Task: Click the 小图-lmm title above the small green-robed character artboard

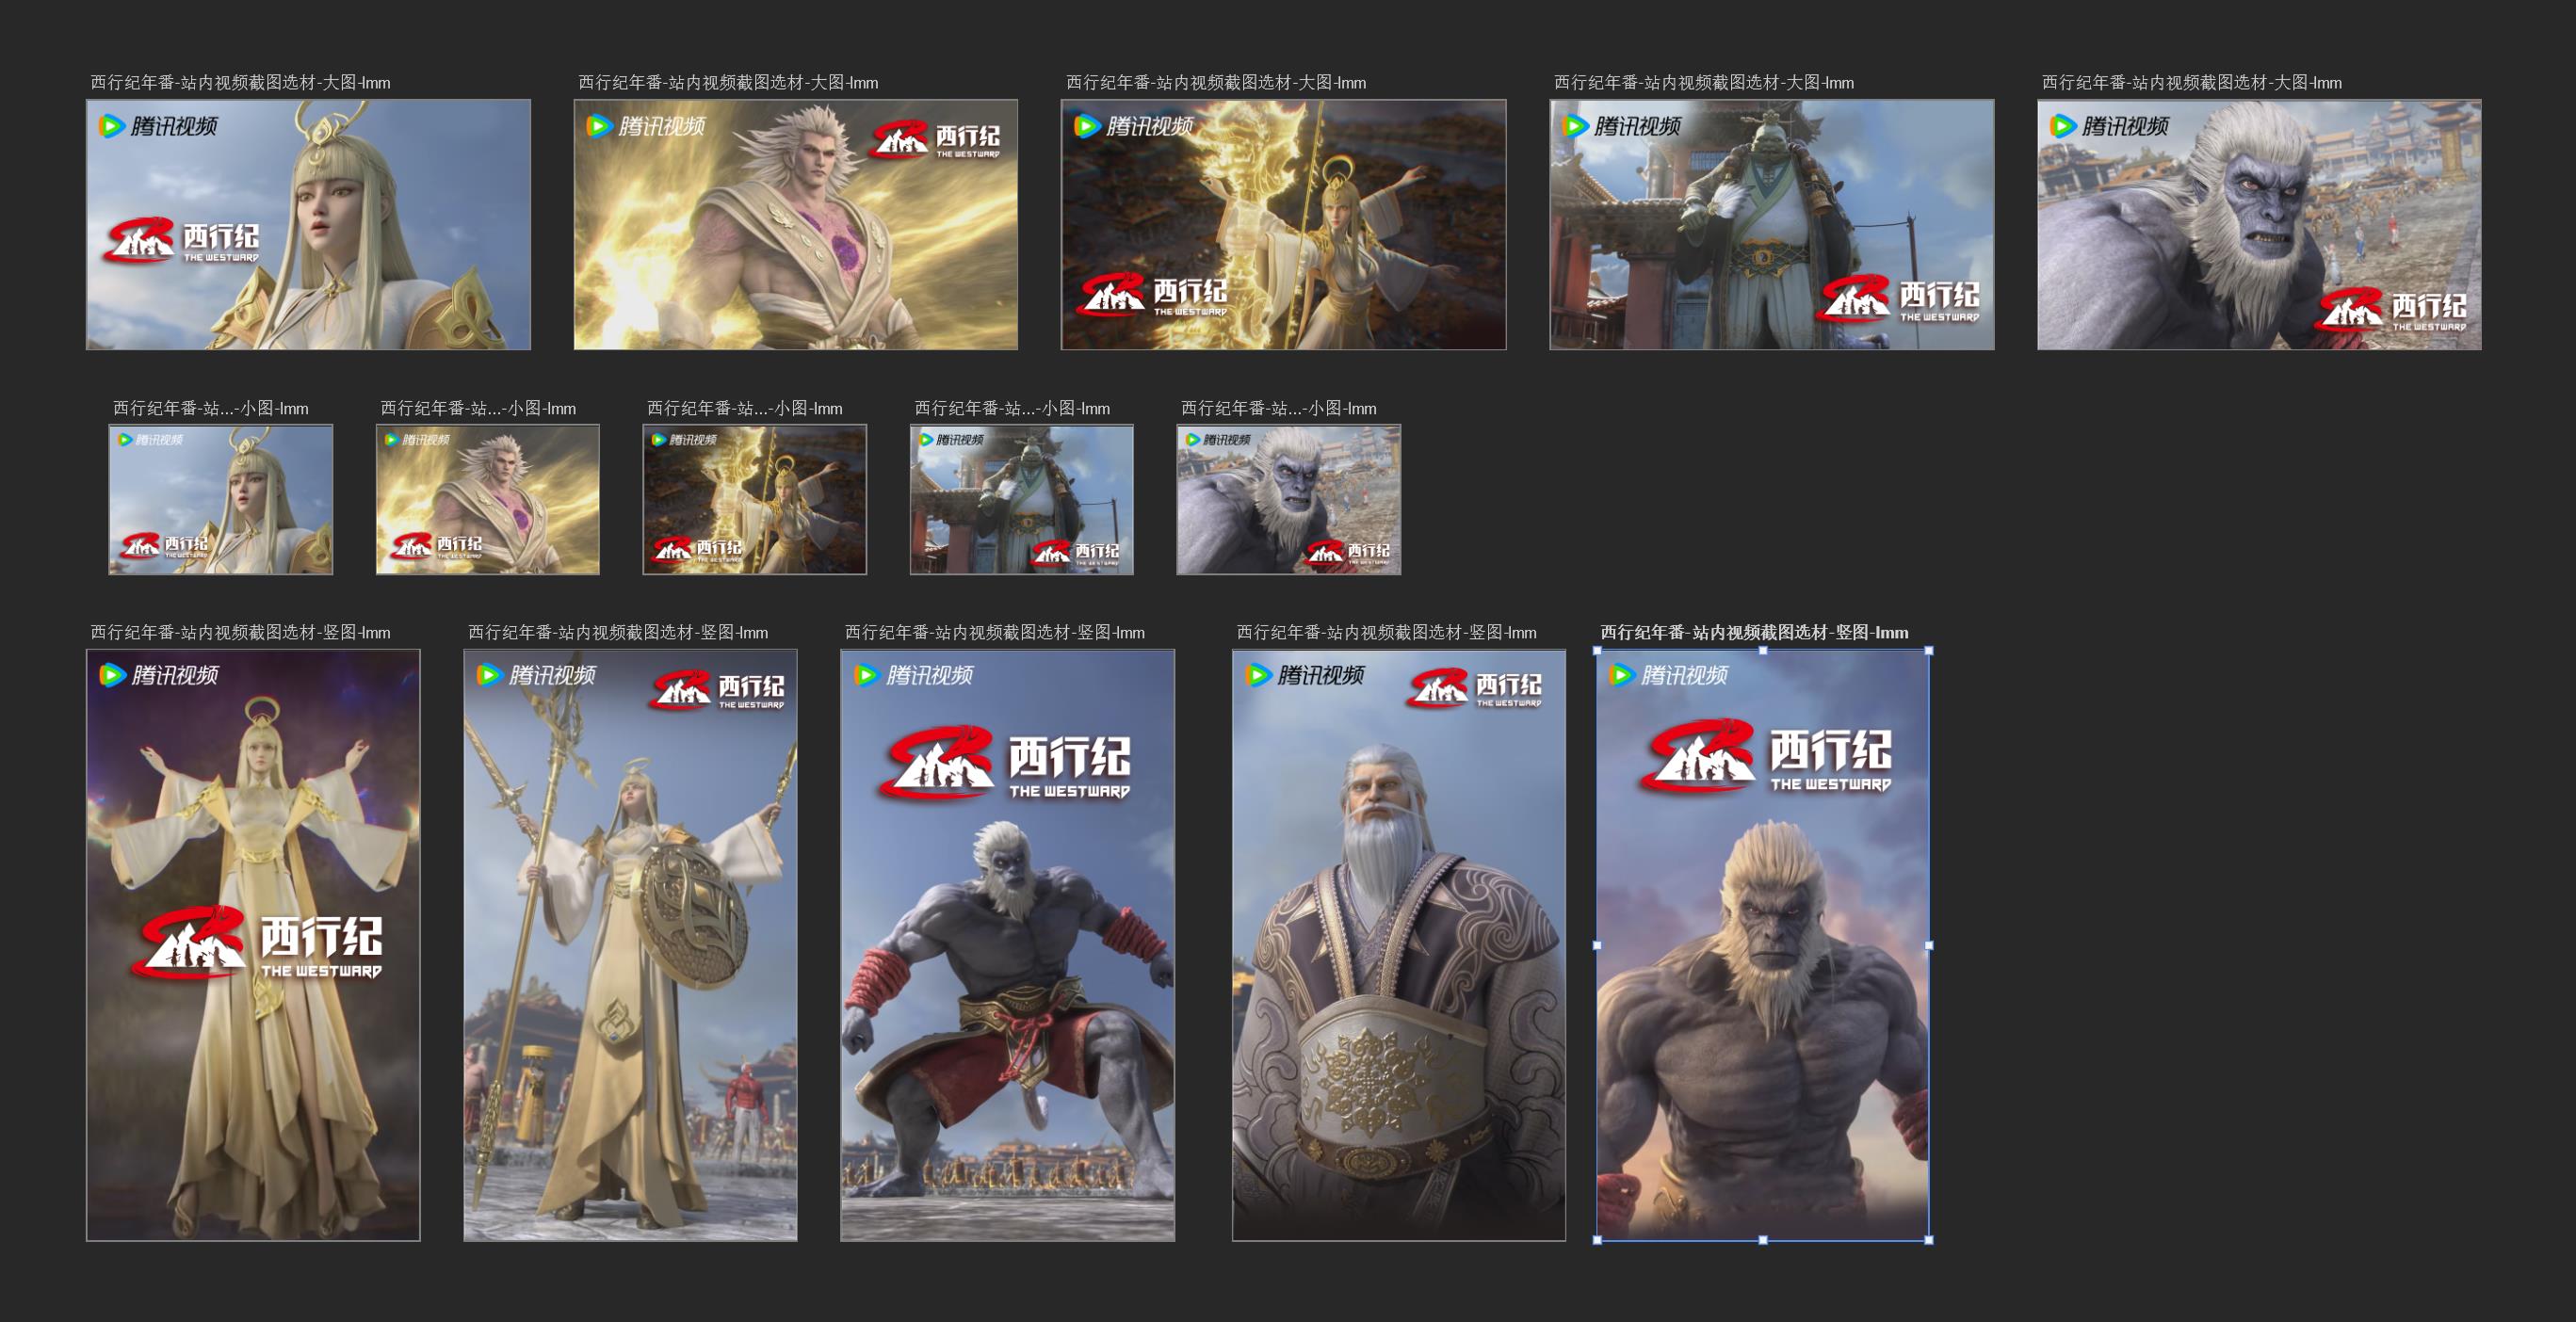Action: [1012, 408]
